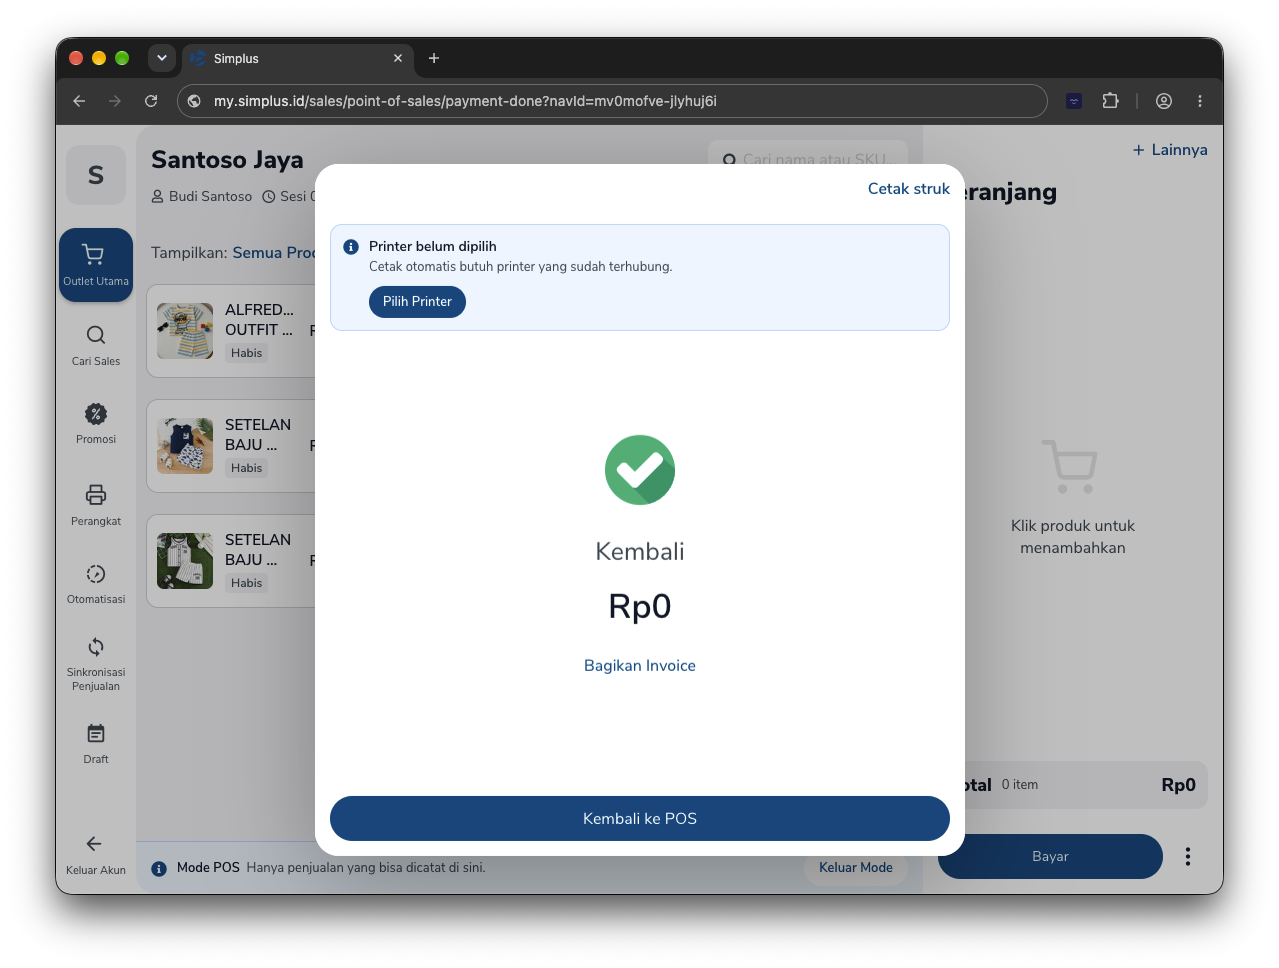The width and height of the screenshot is (1279, 968).
Task: Click Santoso Jaya store title
Action: click(x=227, y=160)
